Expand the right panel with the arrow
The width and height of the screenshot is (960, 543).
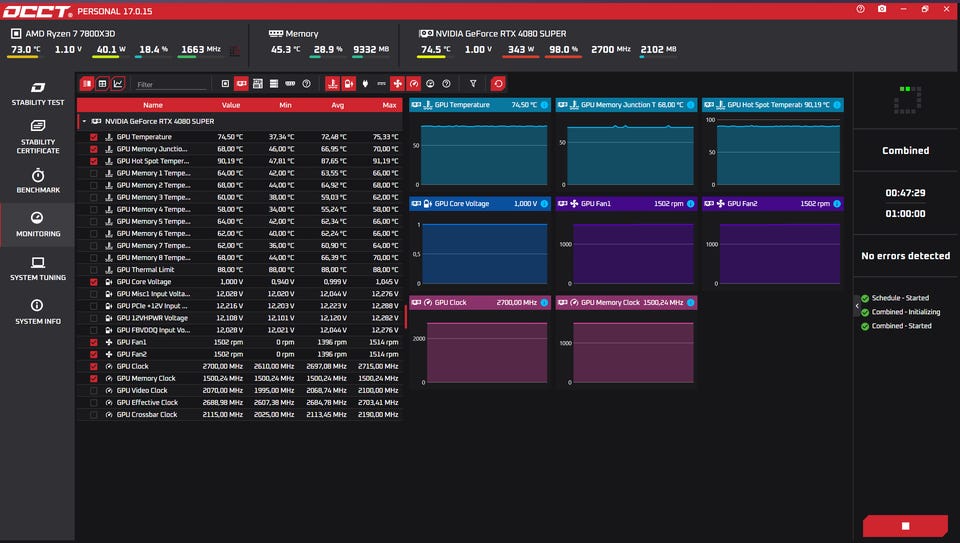point(857,305)
